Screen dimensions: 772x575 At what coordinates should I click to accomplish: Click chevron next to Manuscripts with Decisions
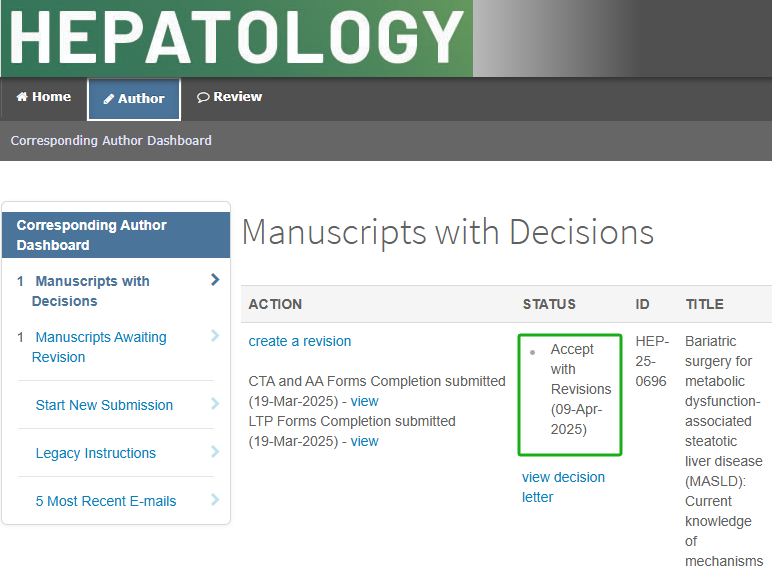(x=215, y=281)
